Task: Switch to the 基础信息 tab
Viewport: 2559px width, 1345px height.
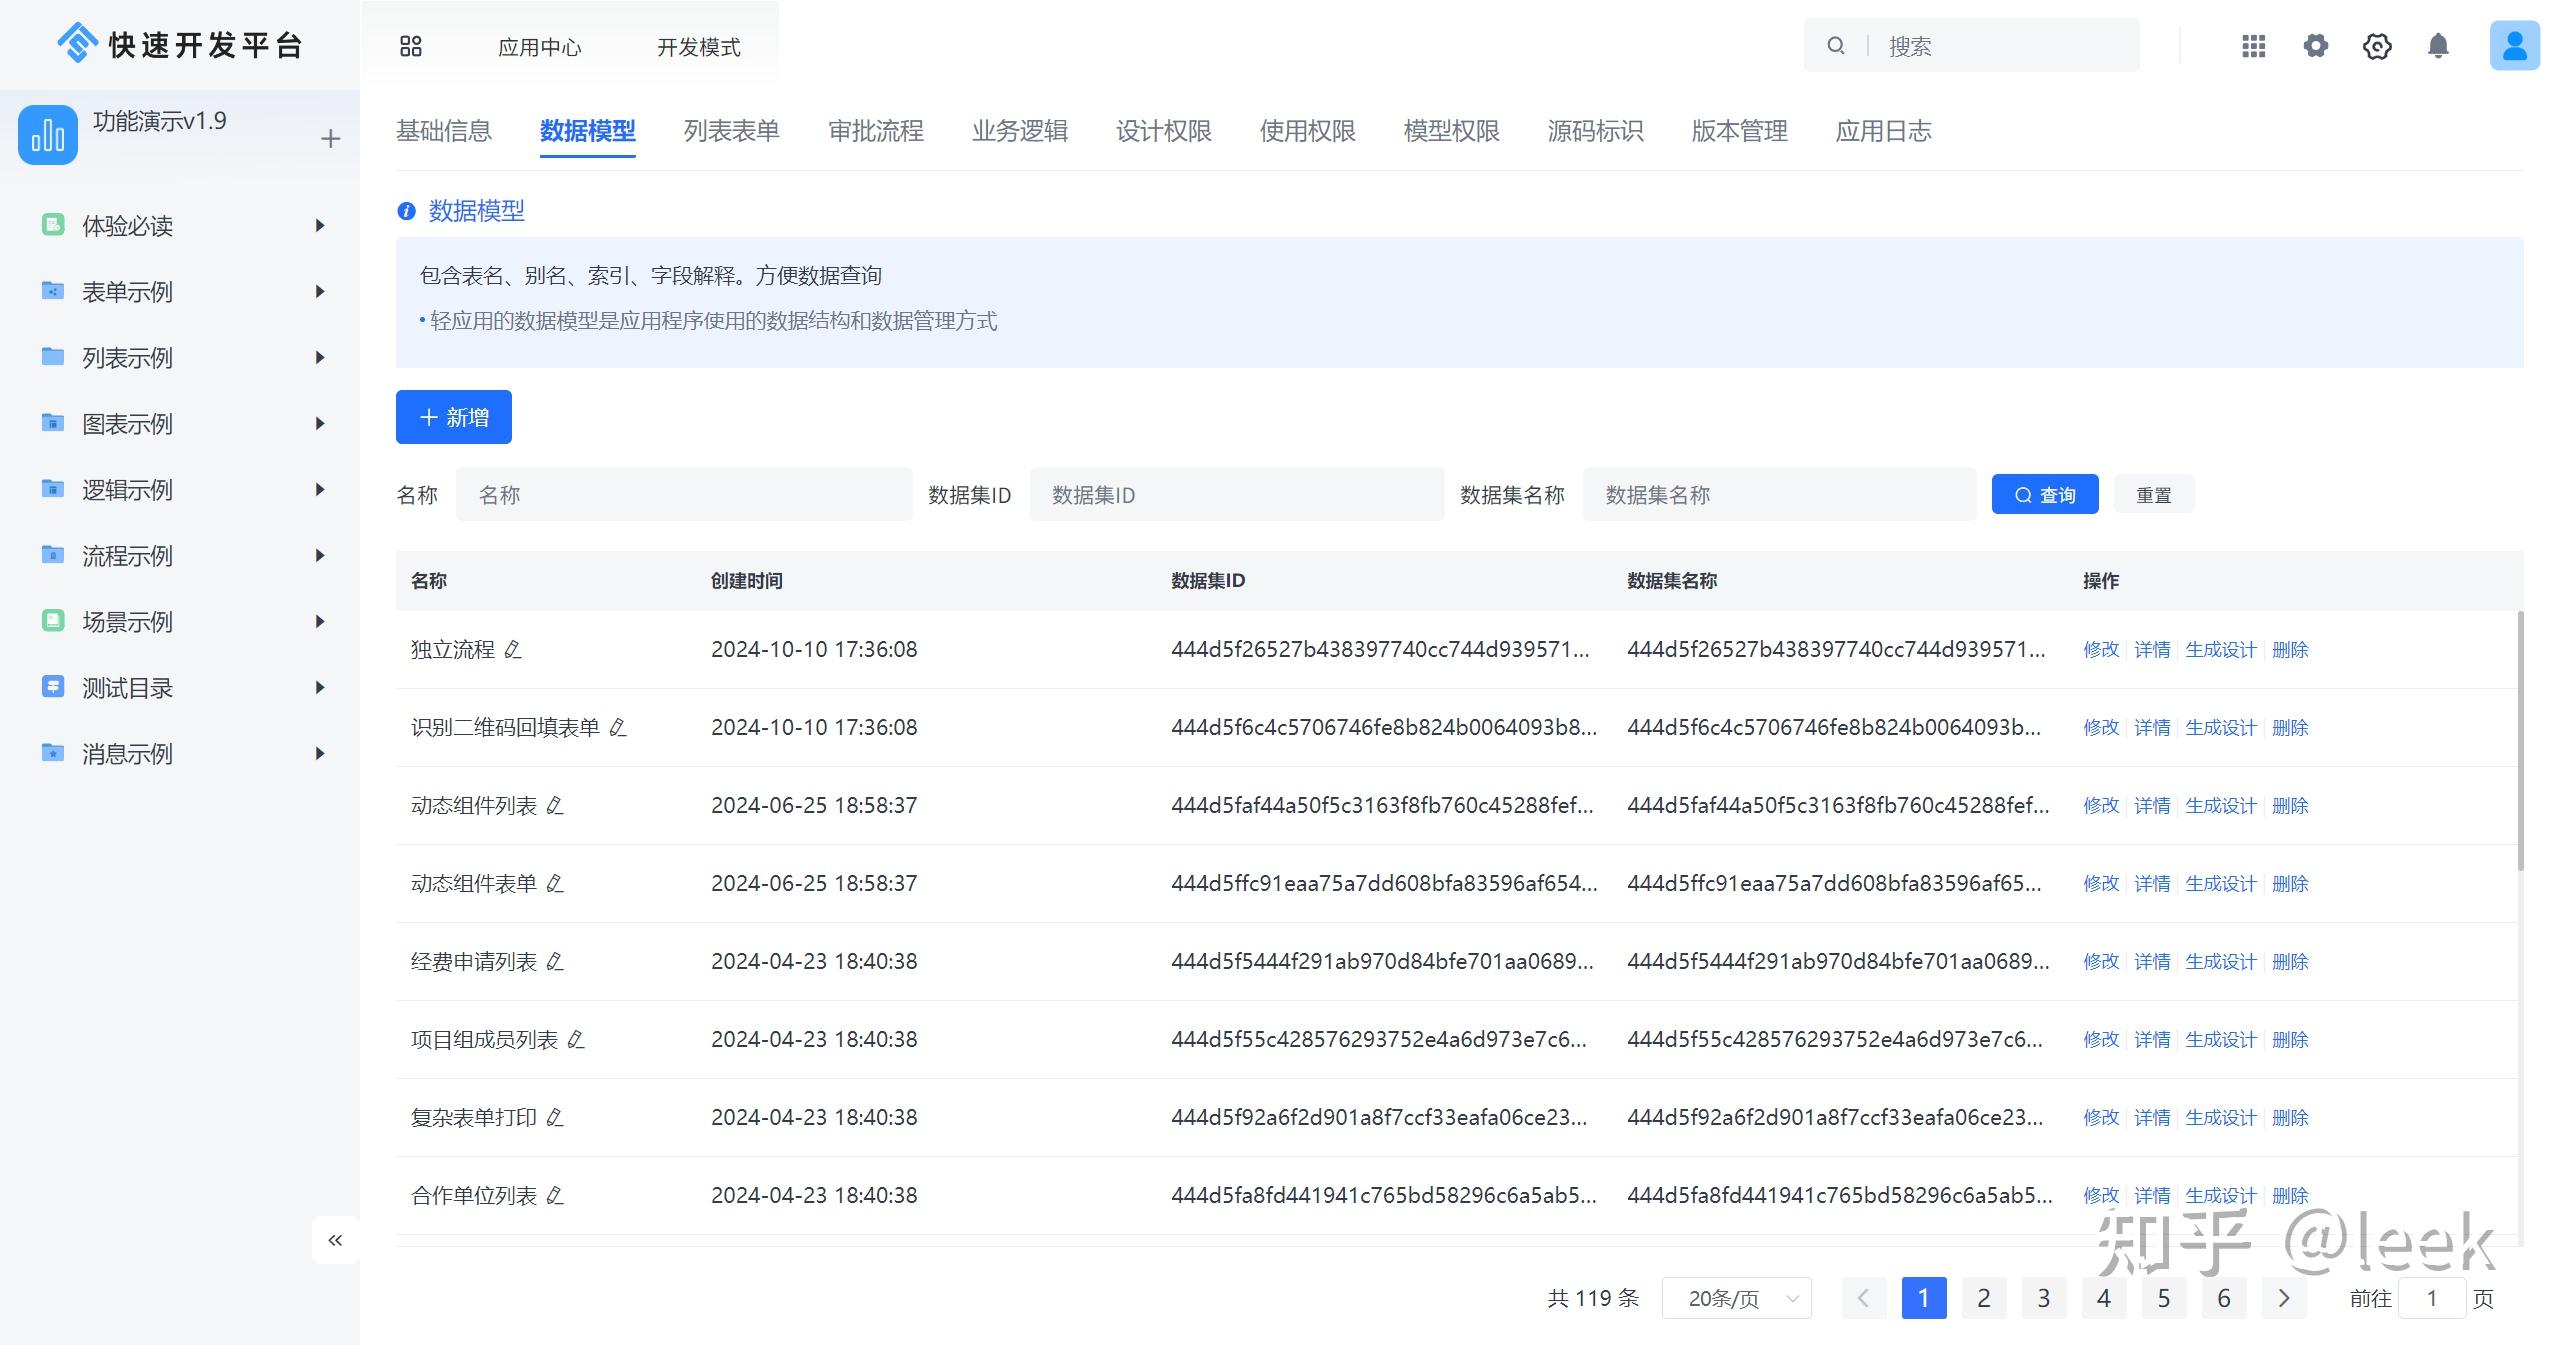Action: pyautogui.click(x=444, y=131)
